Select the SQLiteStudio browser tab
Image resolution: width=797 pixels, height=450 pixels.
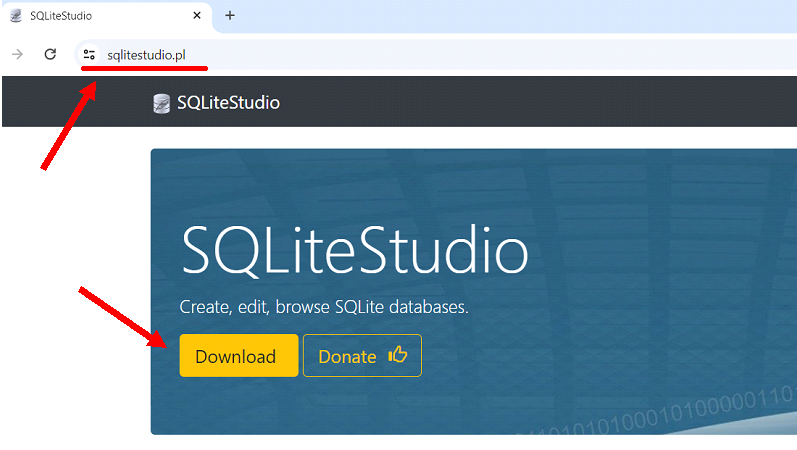click(x=106, y=16)
